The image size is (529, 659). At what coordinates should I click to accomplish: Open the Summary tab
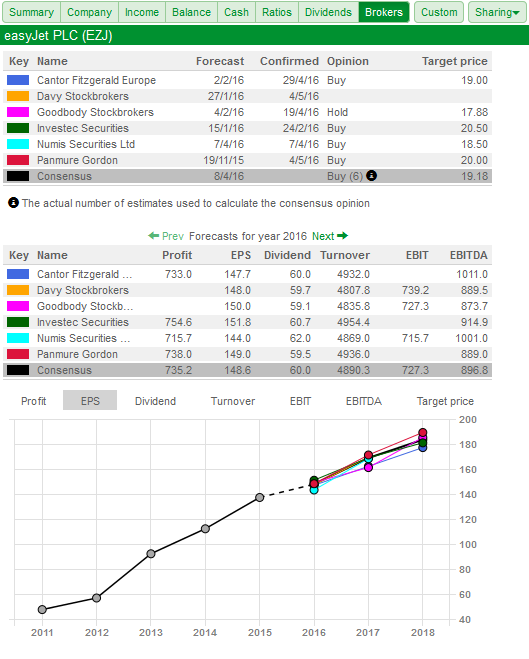[x=32, y=12]
